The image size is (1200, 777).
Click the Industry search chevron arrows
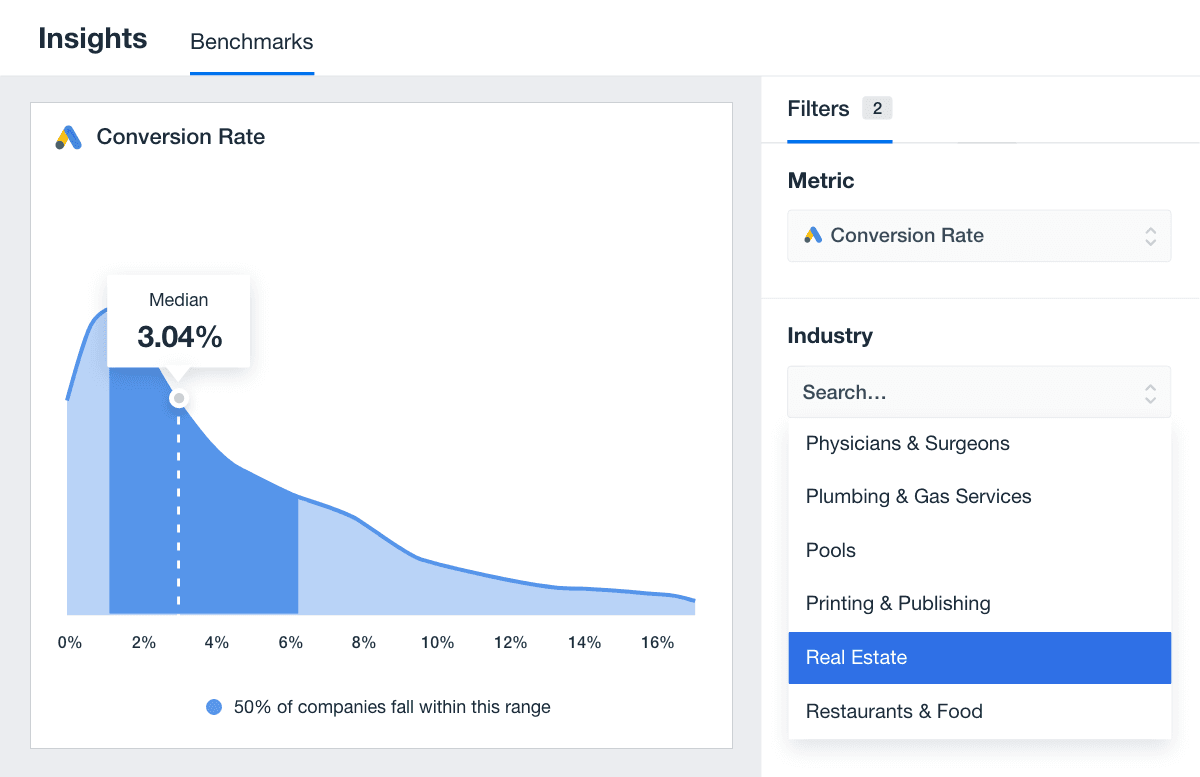pos(1150,393)
